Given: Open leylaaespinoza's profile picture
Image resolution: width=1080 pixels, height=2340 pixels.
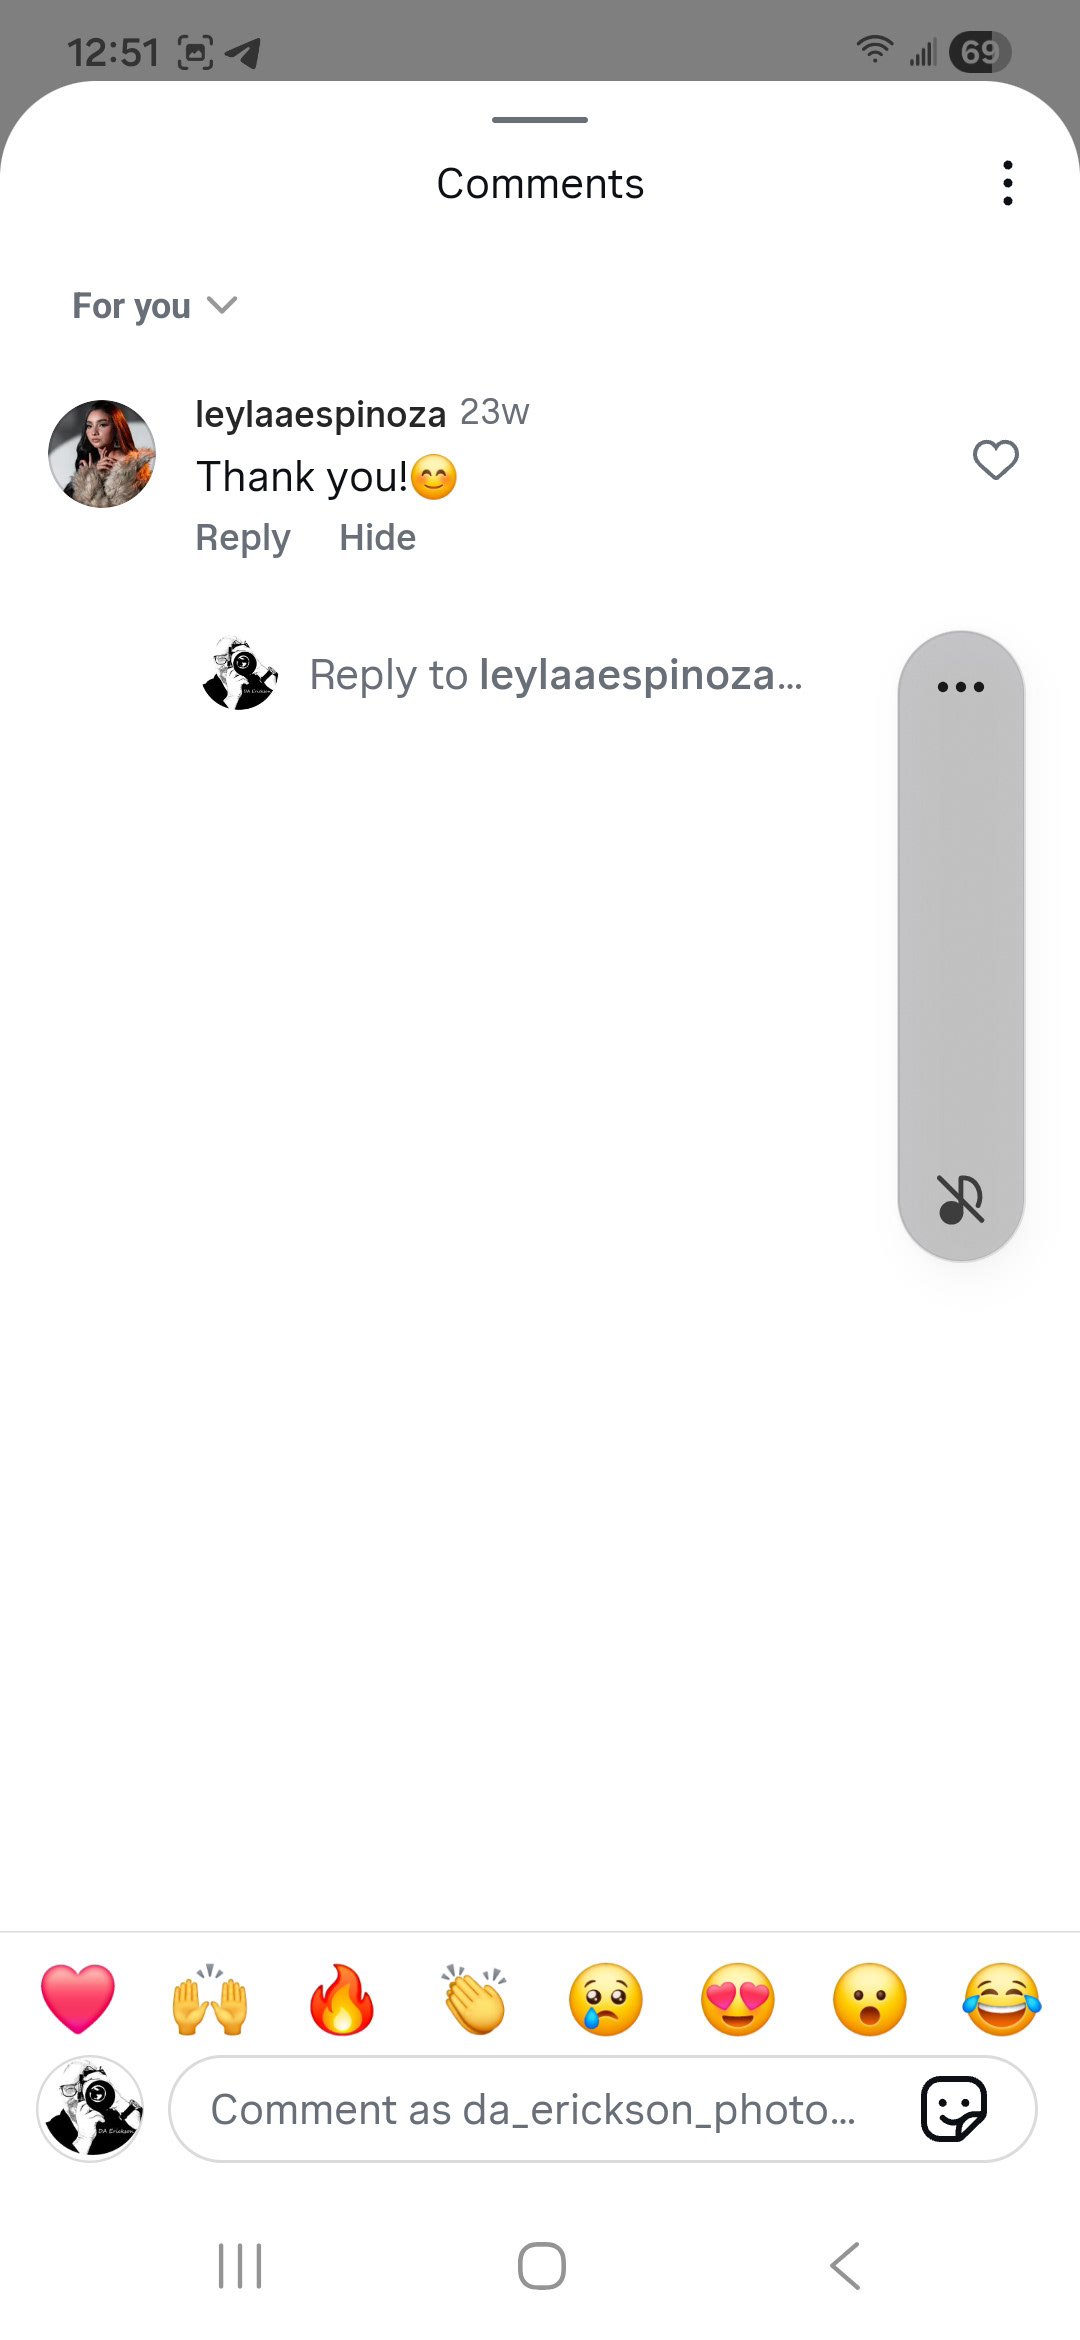Looking at the screenshot, I should click(x=102, y=454).
